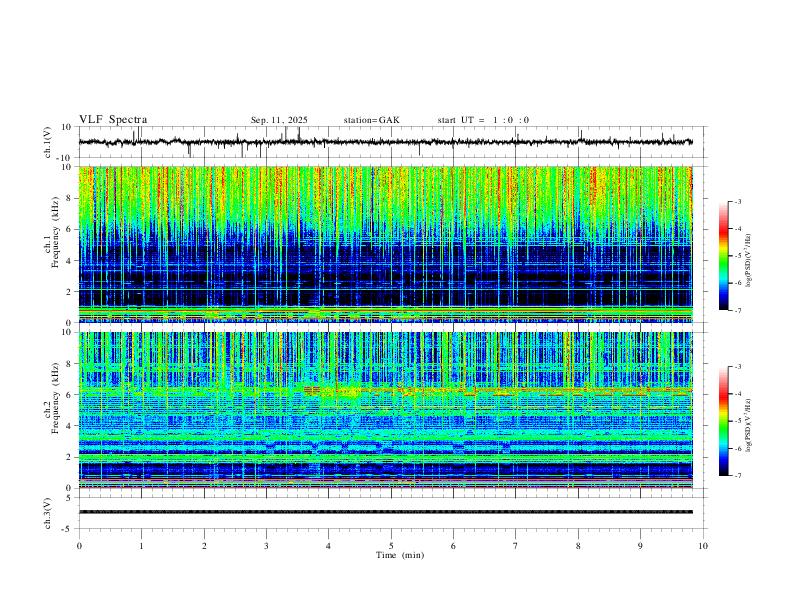The height and width of the screenshot is (612, 792).
Task: Click inside the ch.2 spectrogram plot
Action: pyautogui.click(x=386, y=410)
